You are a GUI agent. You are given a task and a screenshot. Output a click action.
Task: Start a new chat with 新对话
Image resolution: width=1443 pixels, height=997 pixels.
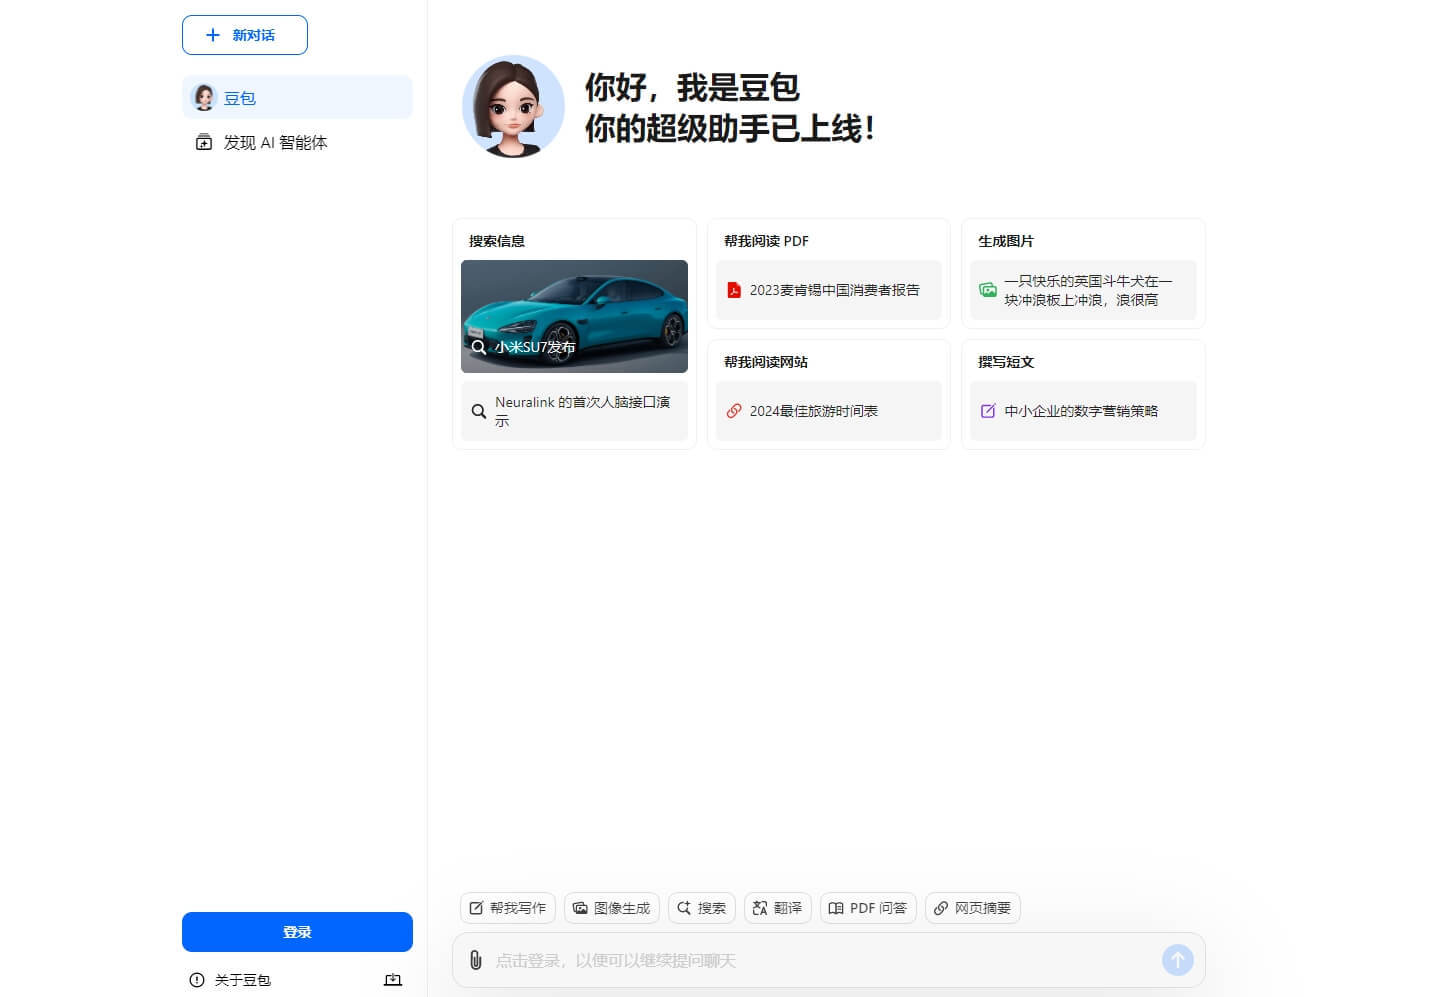[x=244, y=35]
